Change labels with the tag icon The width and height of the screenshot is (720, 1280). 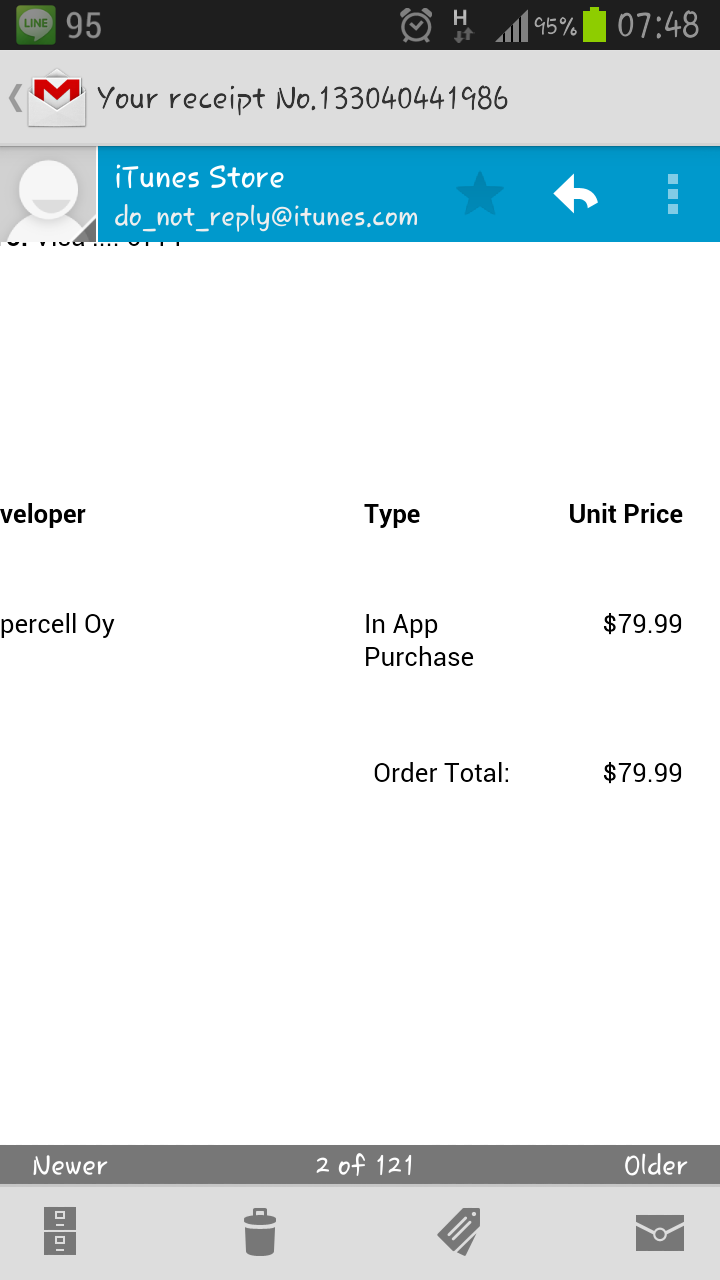click(x=459, y=1232)
